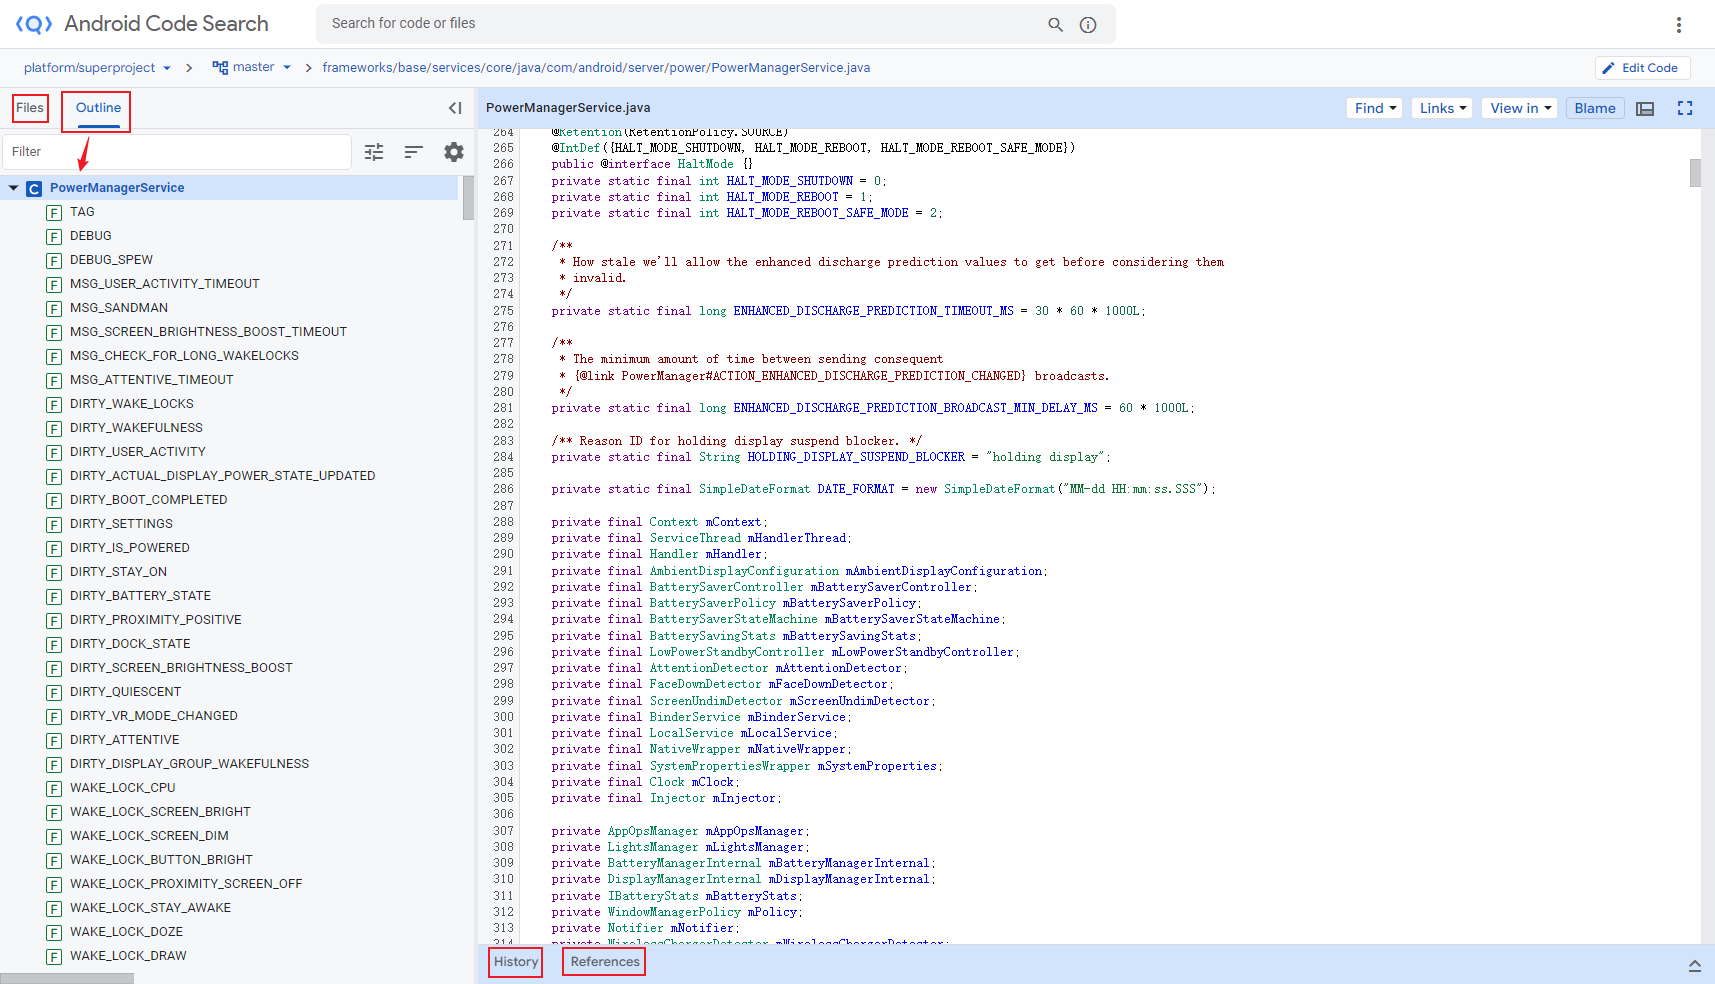
Task: Click field icon beside WAKE_LOCK_CPU
Action: pyautogui.click(x=54, y=788)
